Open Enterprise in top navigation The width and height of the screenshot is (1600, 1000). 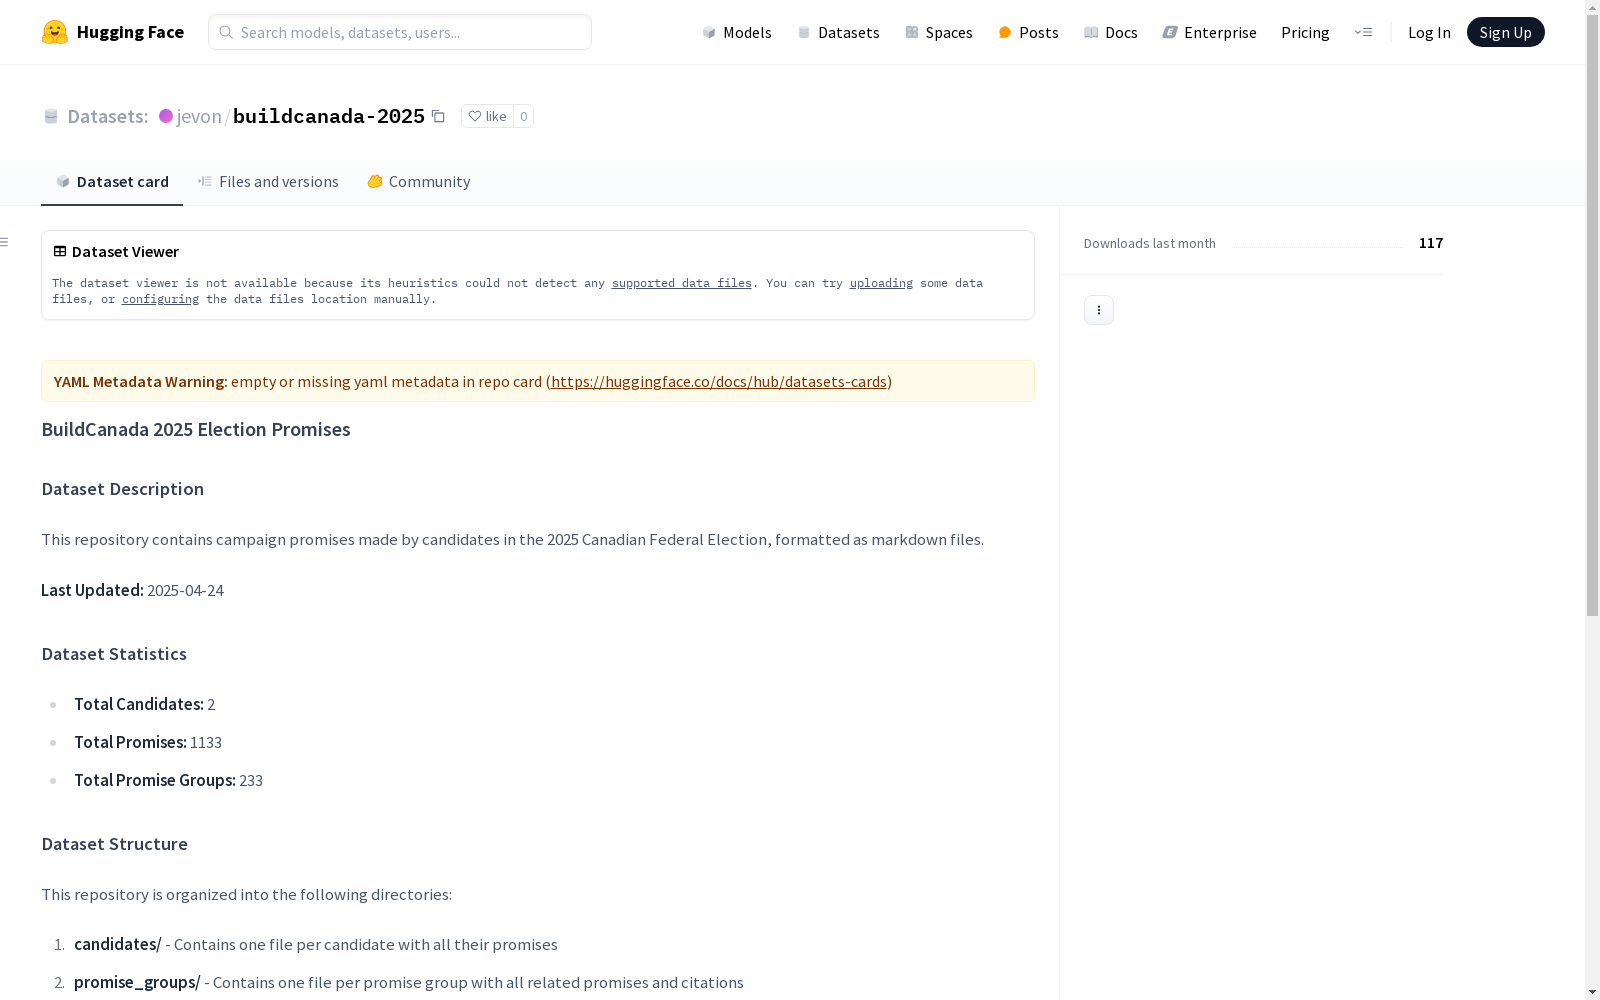click(1210, 32)
